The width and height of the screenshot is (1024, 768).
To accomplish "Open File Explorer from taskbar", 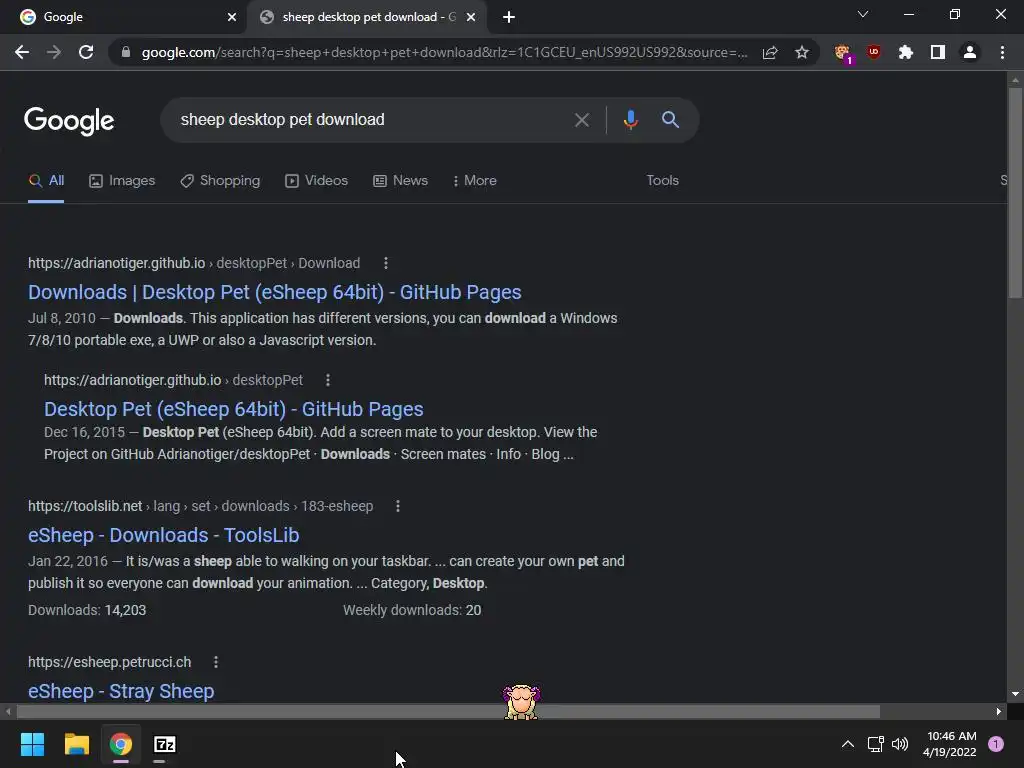I will [76, 744].
